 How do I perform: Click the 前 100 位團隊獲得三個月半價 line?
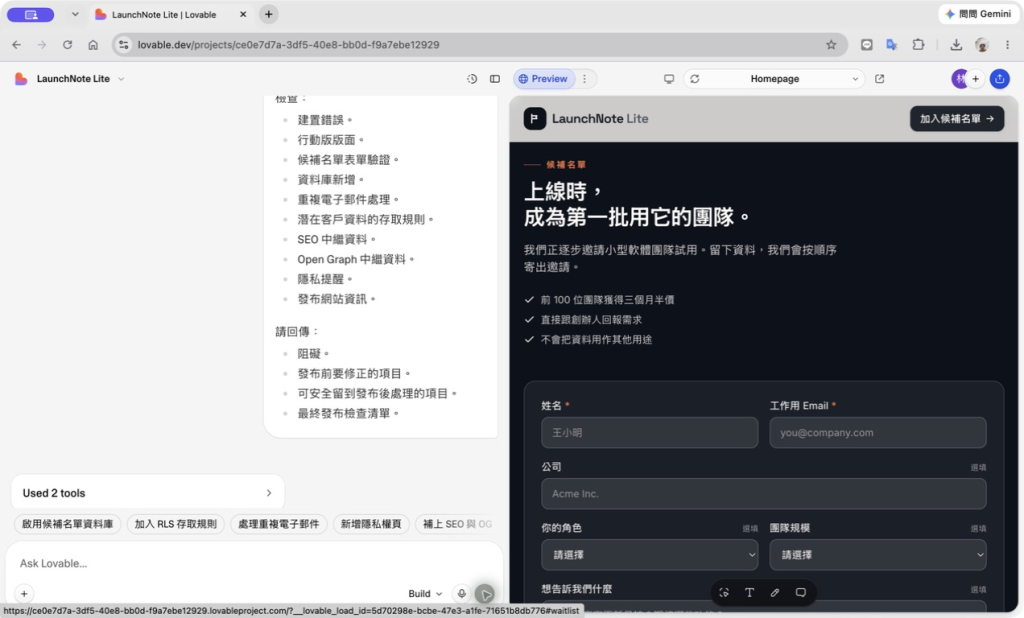pos(607,300)
